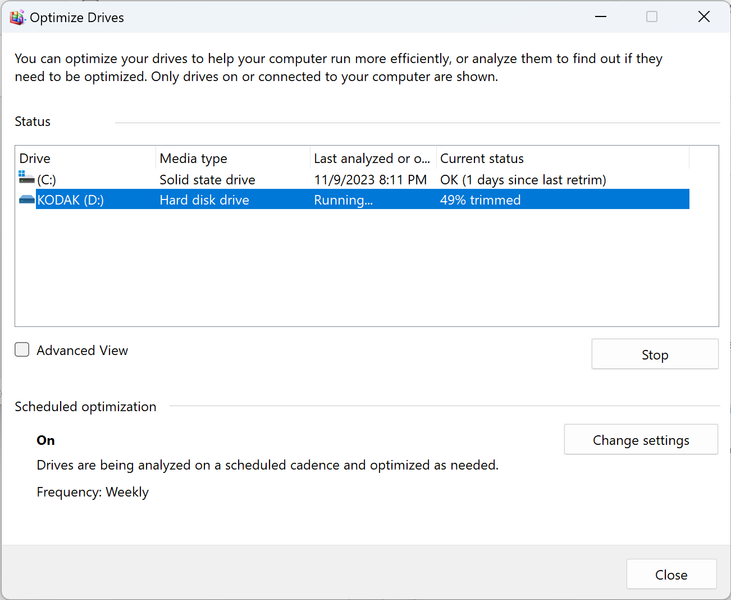
Task: Click the KODAK (D:) drive icon
Action: [x=26, y=200]
